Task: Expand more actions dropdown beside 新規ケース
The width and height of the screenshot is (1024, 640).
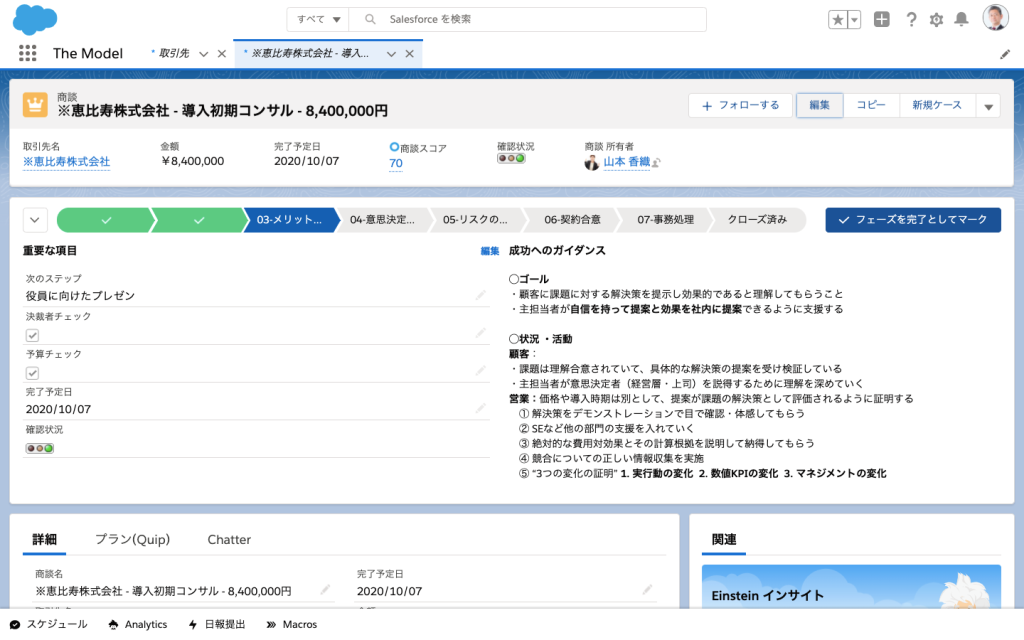Action: pyautogui.click(x=988, y=106)
